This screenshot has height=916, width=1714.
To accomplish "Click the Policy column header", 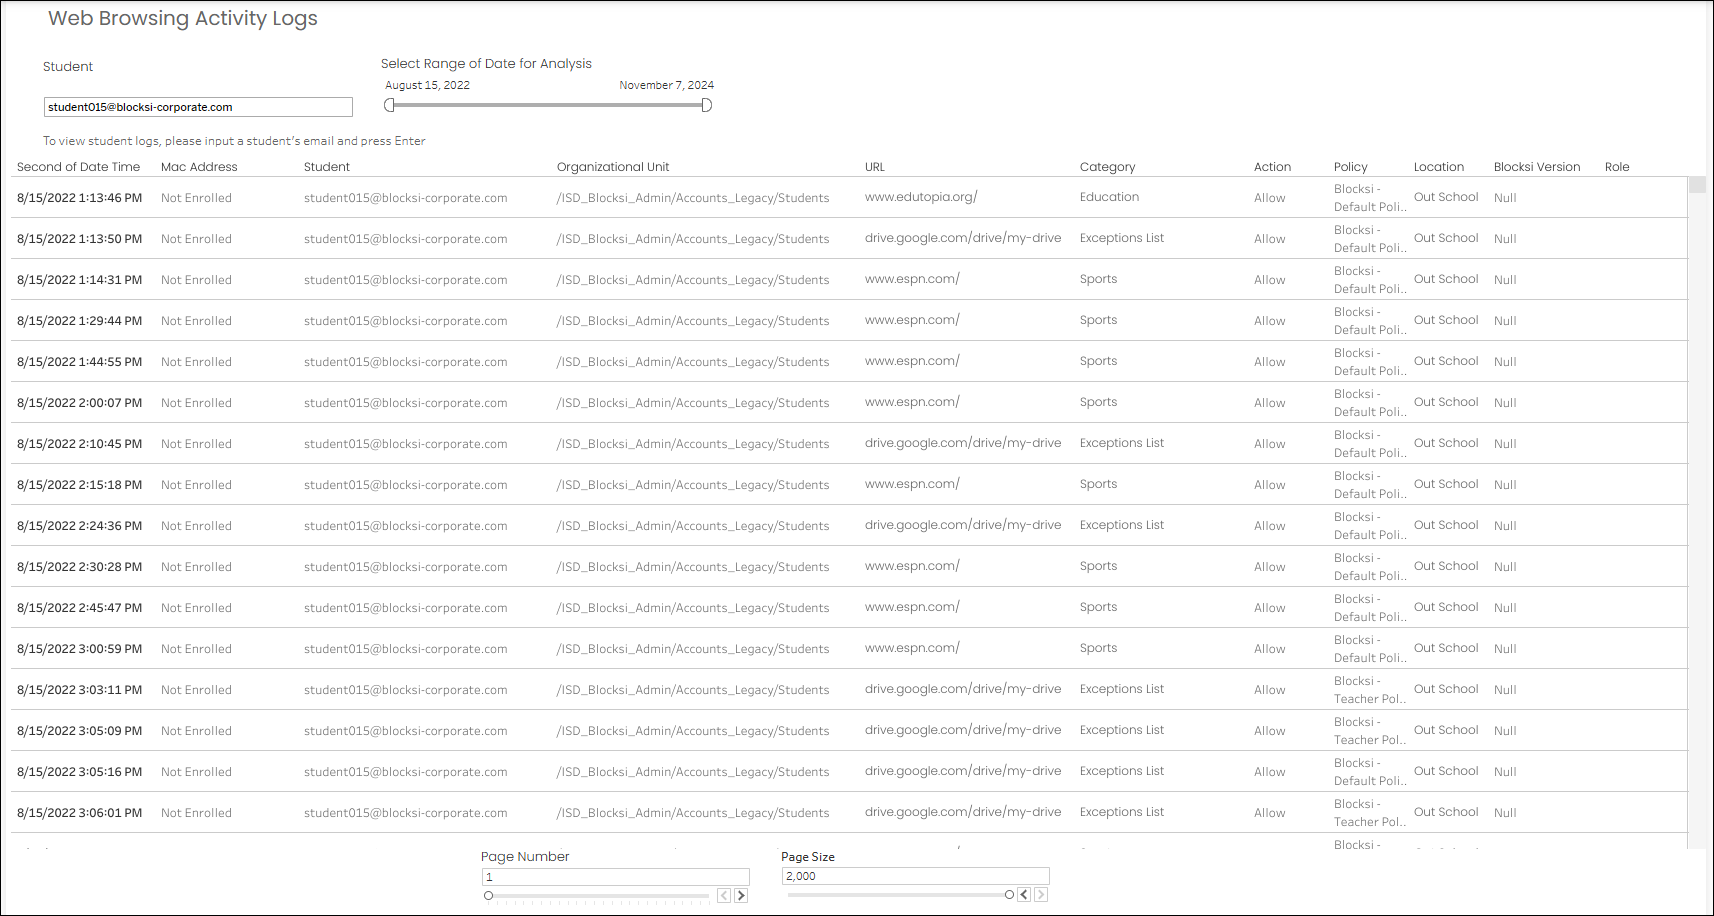I will pyautogui.click(x=1350, y=167).
